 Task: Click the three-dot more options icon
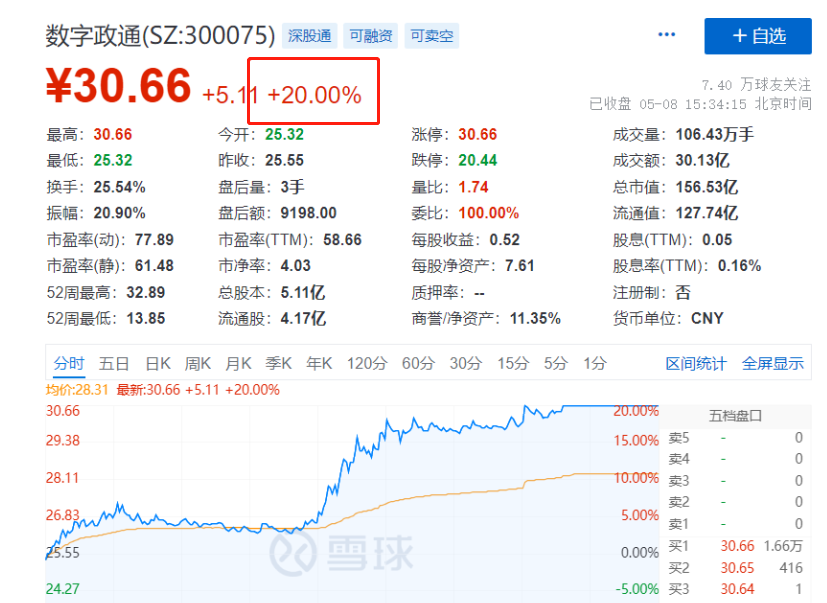click(667, 35)
